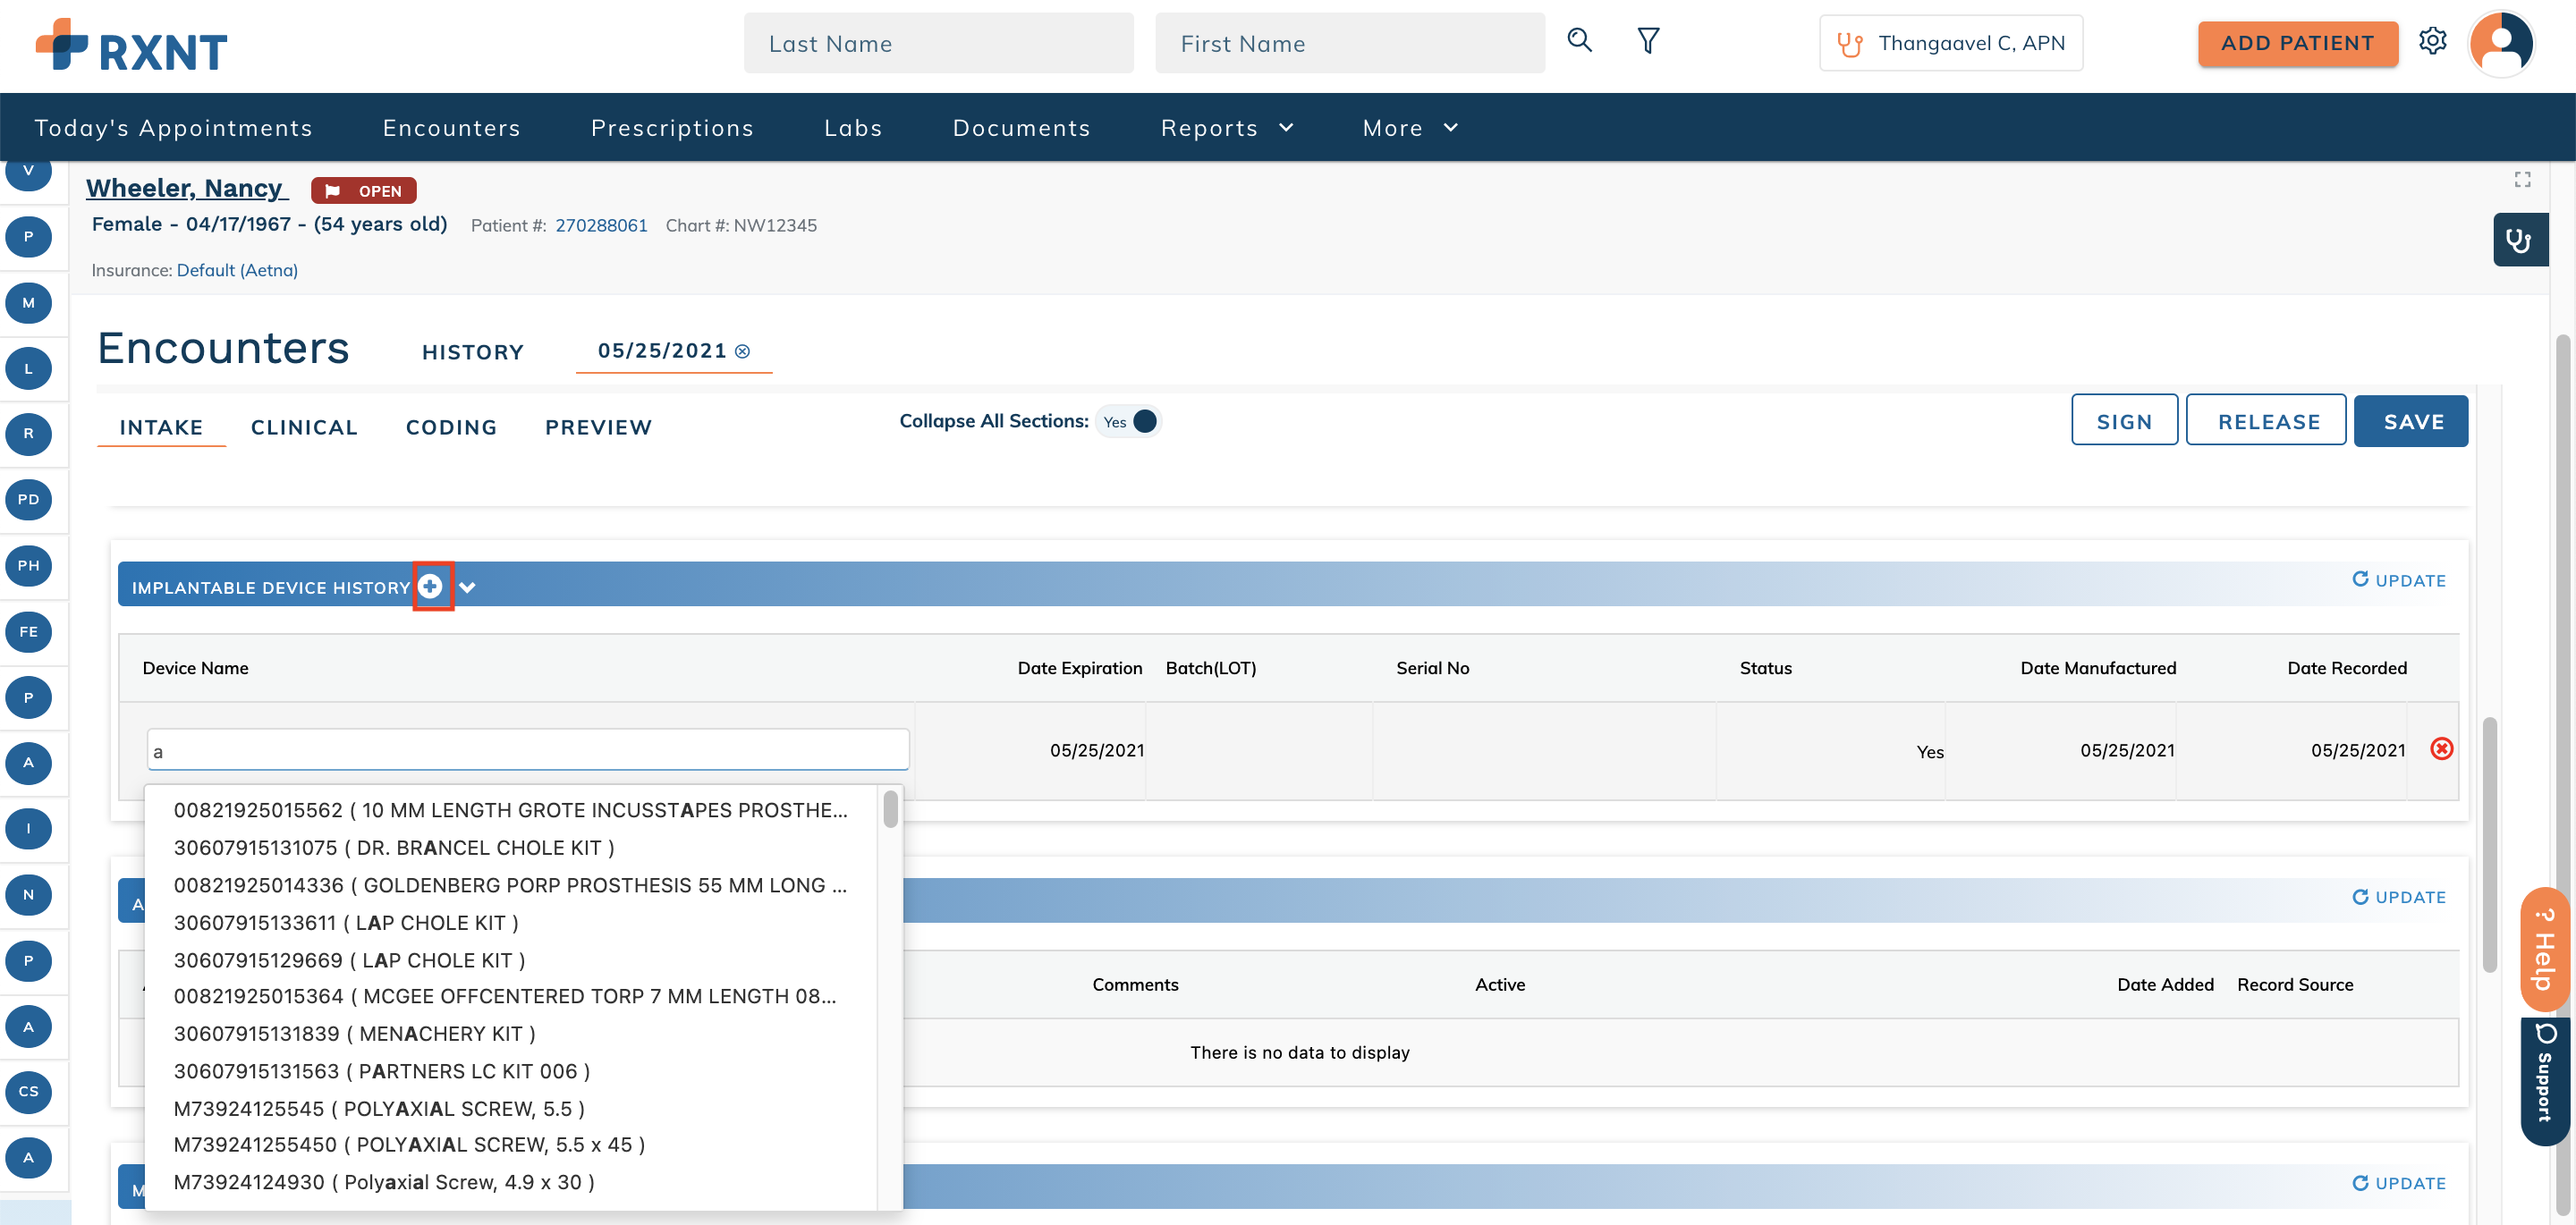The height and width of the screenshot is (1225, 2576).
Task: Open the More dropdown menu
Action: click(x=1410, y=128)
